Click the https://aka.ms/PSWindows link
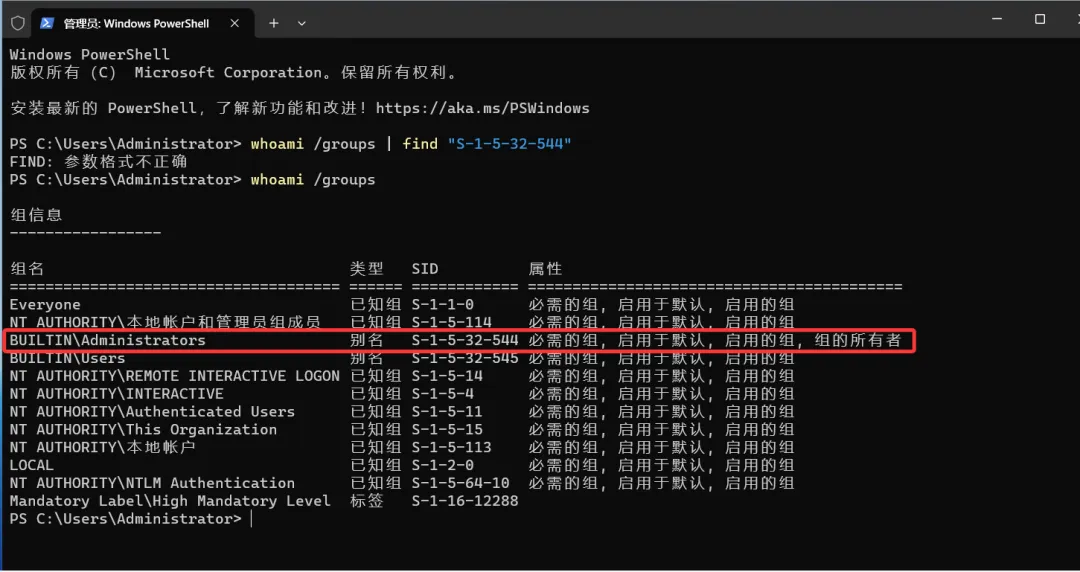Image resolution: width=1080 pixels, height=572 pixels. tap(483, 108)
